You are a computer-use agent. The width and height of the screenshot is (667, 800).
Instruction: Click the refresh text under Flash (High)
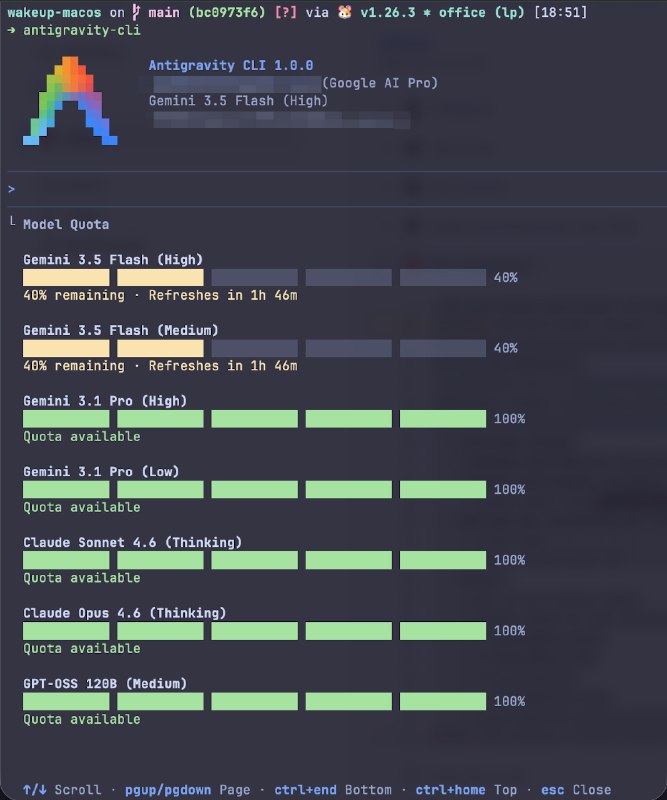pyautogui.click(x=160, y=295)
